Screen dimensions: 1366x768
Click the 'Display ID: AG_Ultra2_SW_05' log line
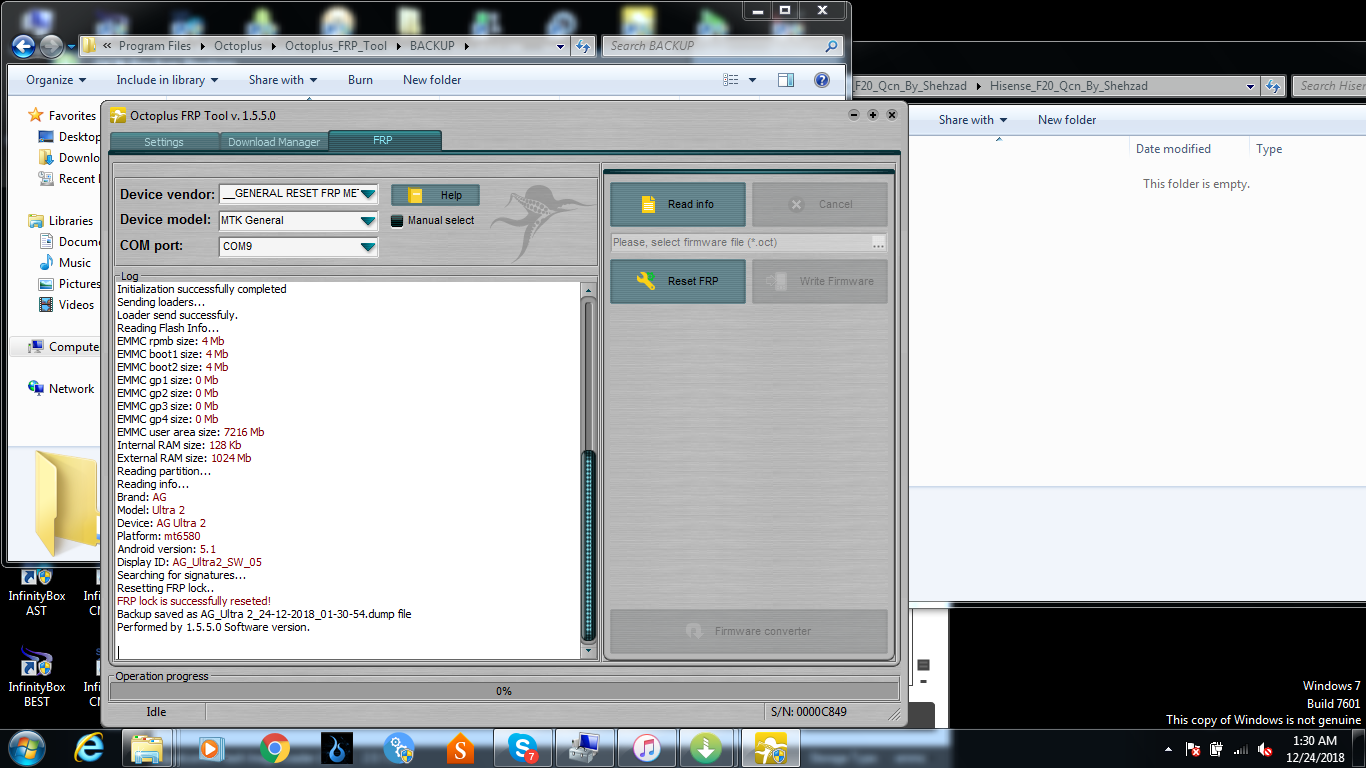tap(189, 562)
